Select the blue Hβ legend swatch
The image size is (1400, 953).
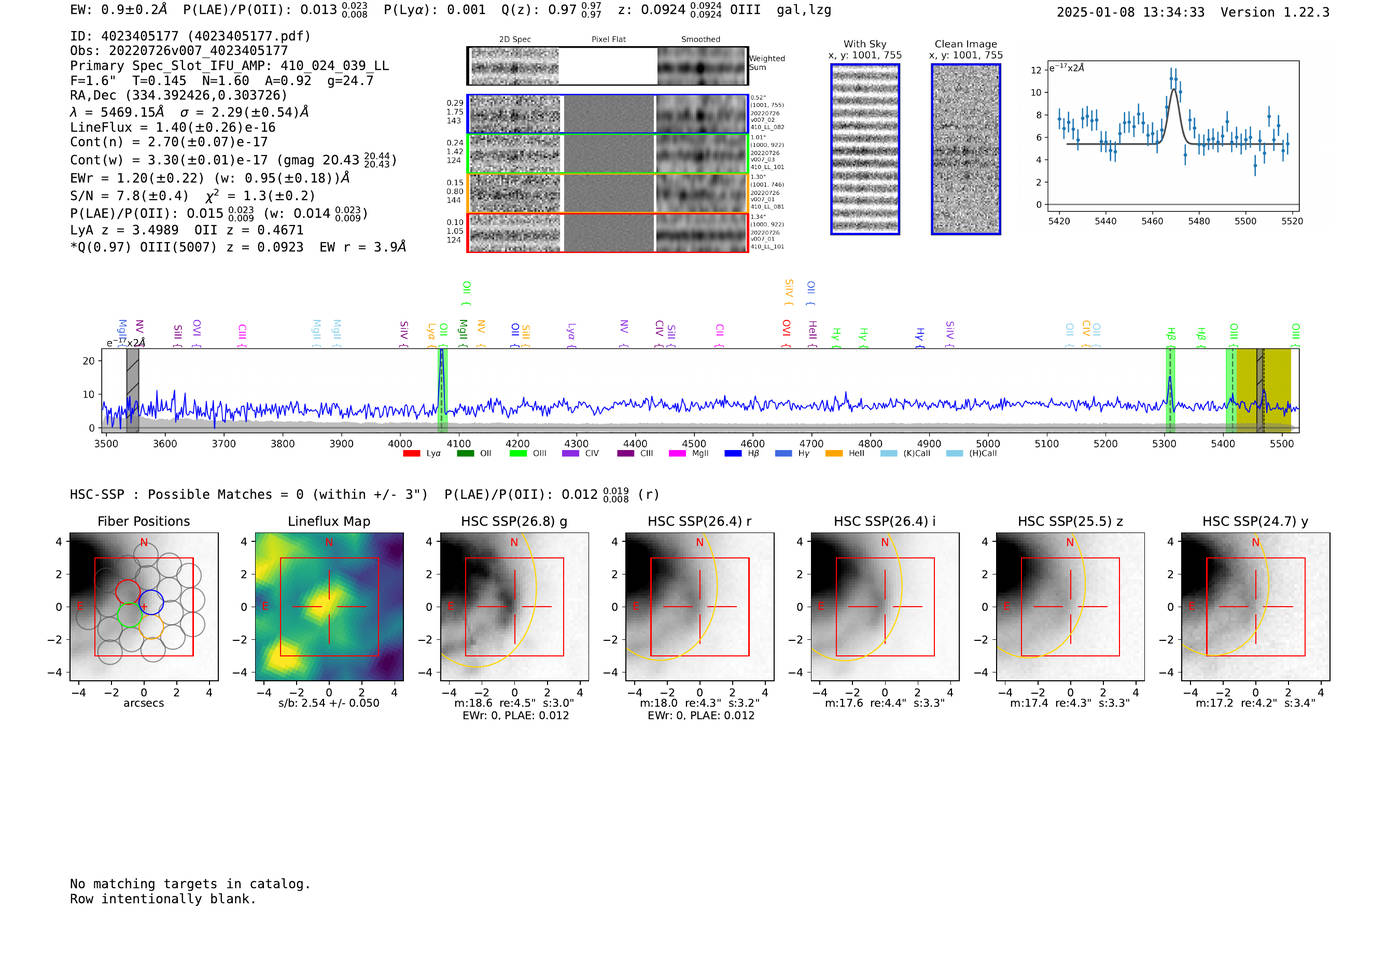click(x=733, y=454)
